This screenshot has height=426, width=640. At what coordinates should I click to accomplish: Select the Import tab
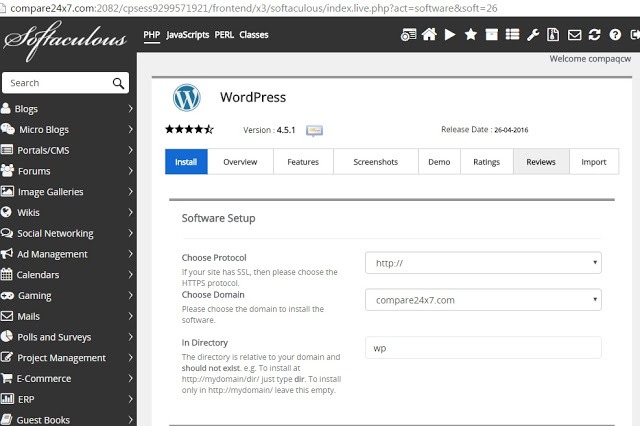pos(593,162)
